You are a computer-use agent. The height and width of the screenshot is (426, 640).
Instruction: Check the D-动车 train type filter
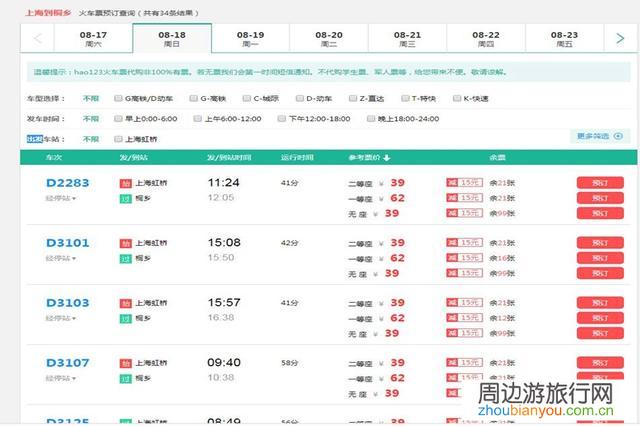click(300, 98)
